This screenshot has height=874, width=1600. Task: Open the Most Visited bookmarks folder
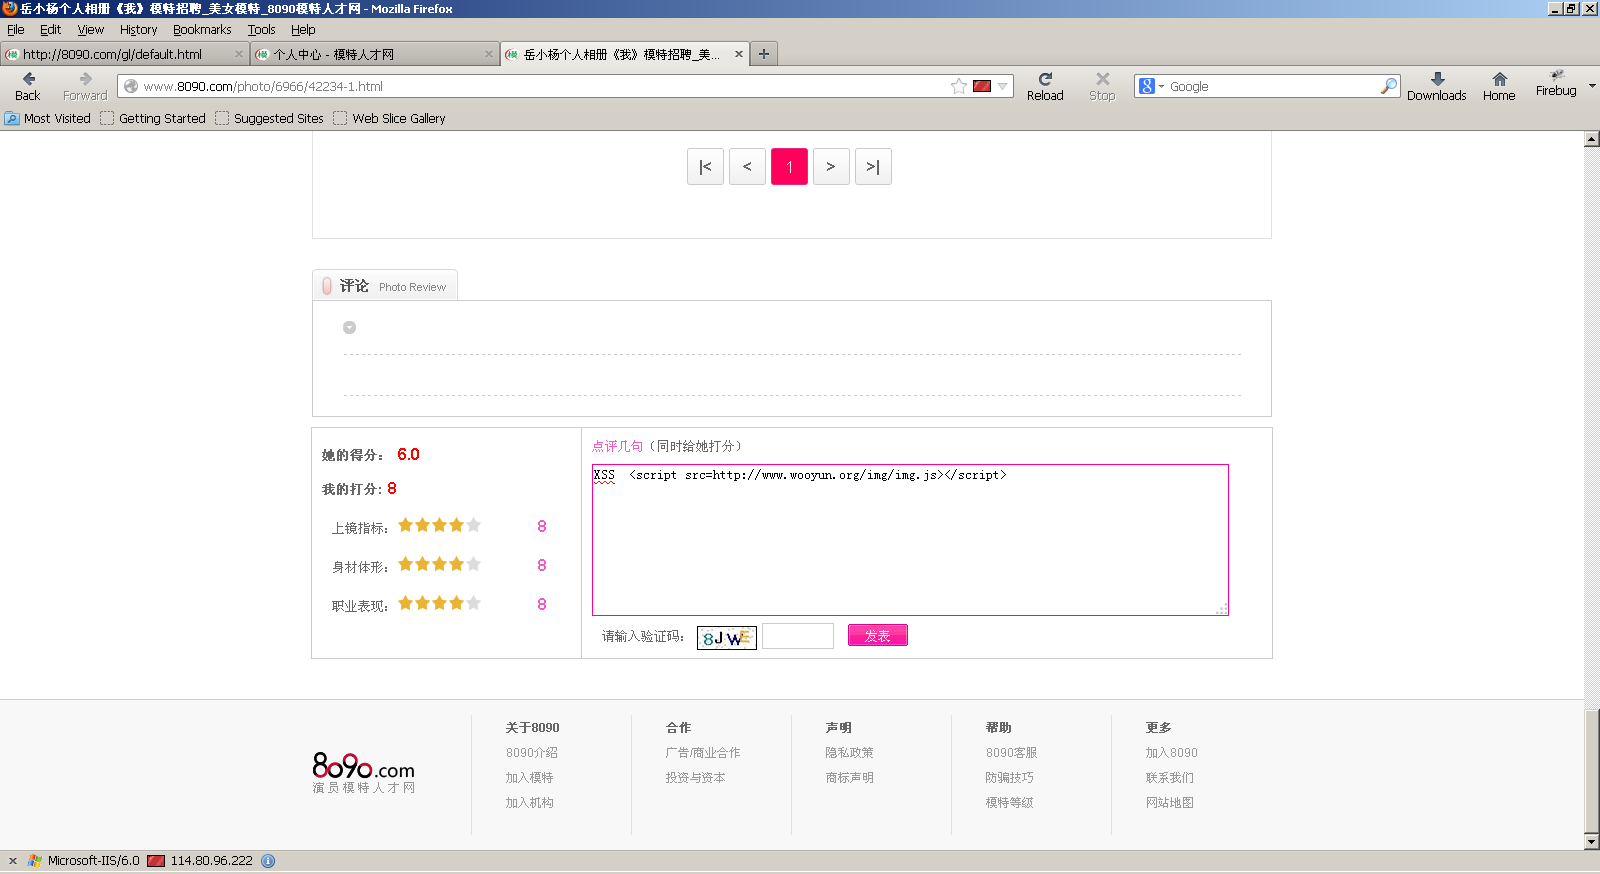[47, 118]
